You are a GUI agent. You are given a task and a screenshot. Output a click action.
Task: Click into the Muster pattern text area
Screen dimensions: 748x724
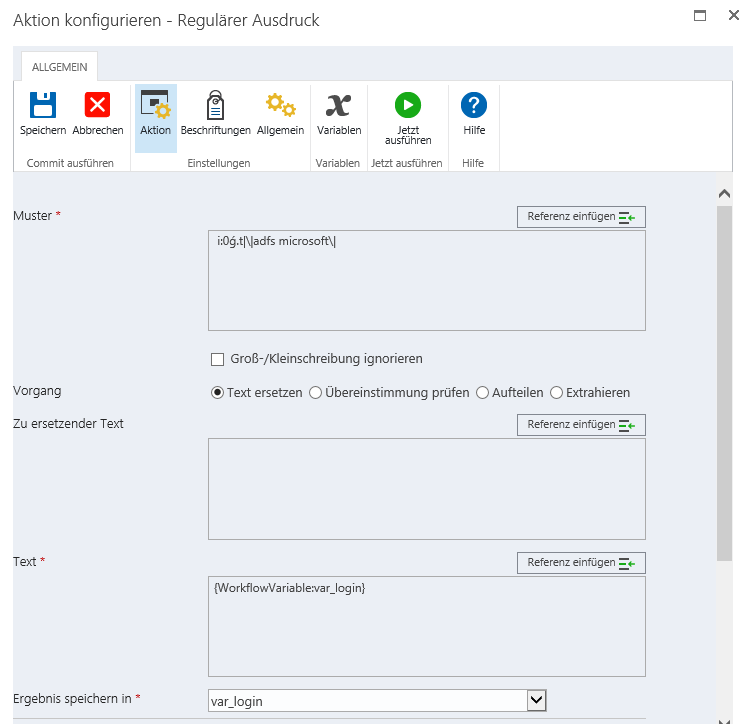click(x=426, y=280)
